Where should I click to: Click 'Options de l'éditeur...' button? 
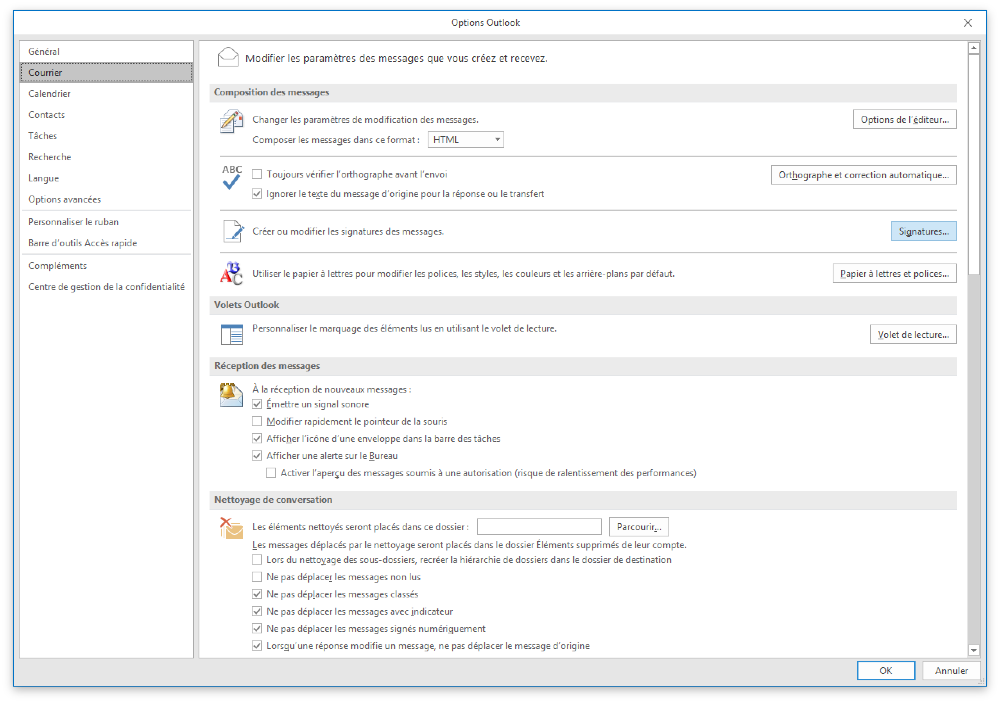[904, 119]
